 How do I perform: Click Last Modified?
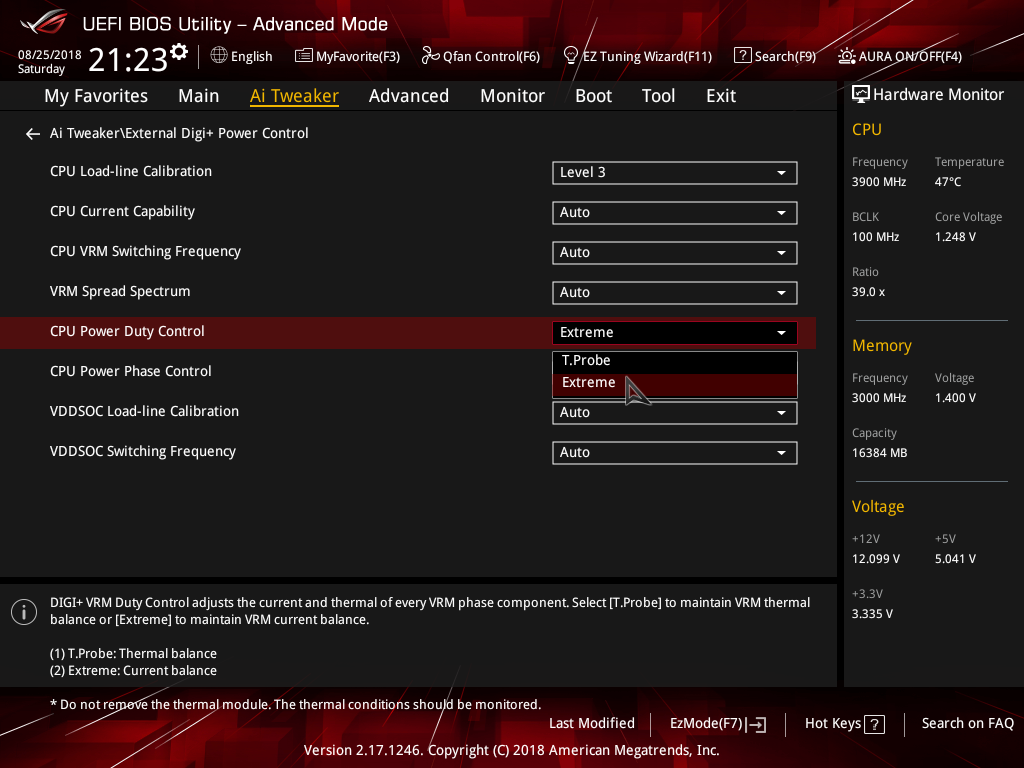point(592,724)
